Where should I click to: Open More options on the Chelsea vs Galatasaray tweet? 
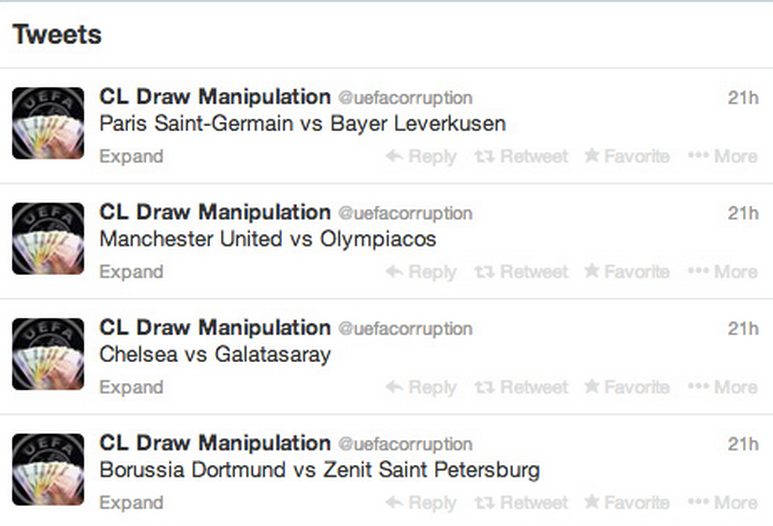click(x=723, y=387)
